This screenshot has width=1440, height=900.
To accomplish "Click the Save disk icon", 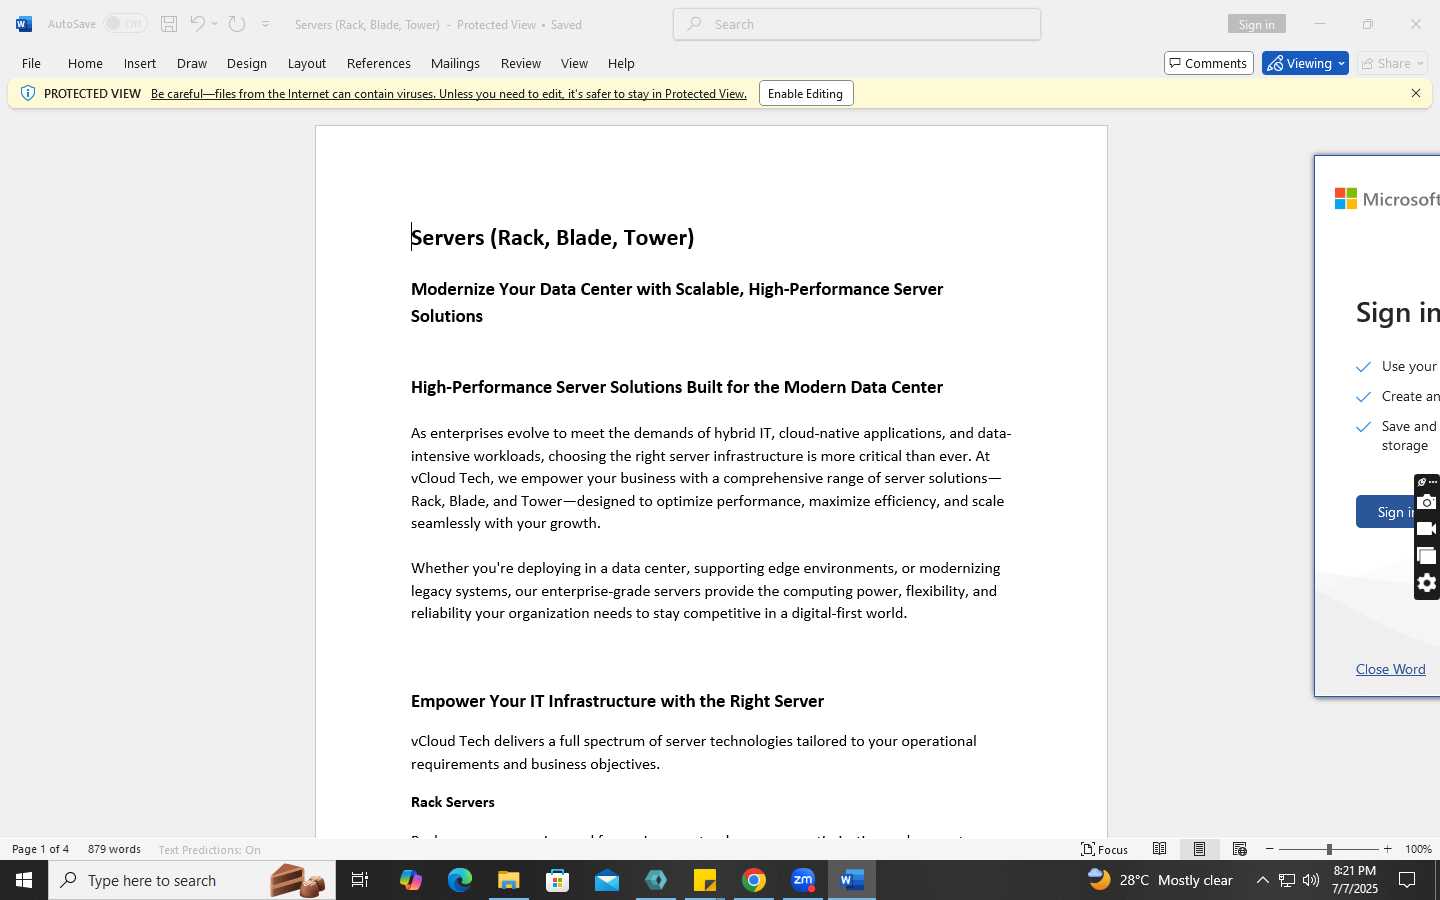I will coord(169,24).
